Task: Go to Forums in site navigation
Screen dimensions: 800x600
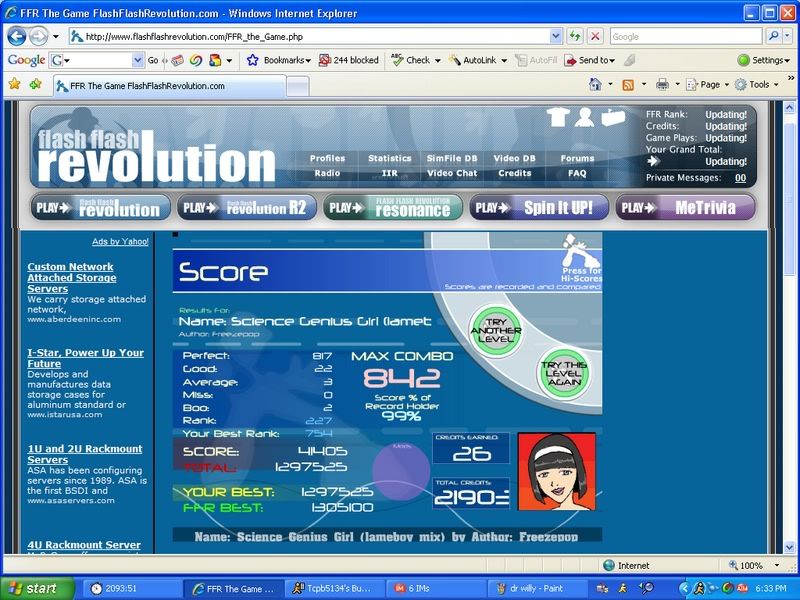Action: [x=577, y=158]
